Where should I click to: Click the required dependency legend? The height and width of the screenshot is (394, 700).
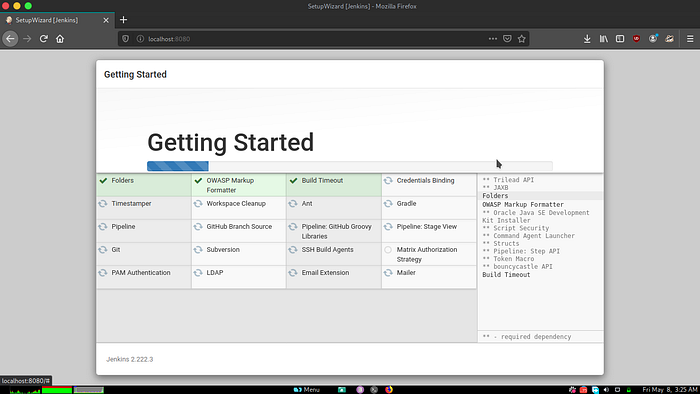527,337
